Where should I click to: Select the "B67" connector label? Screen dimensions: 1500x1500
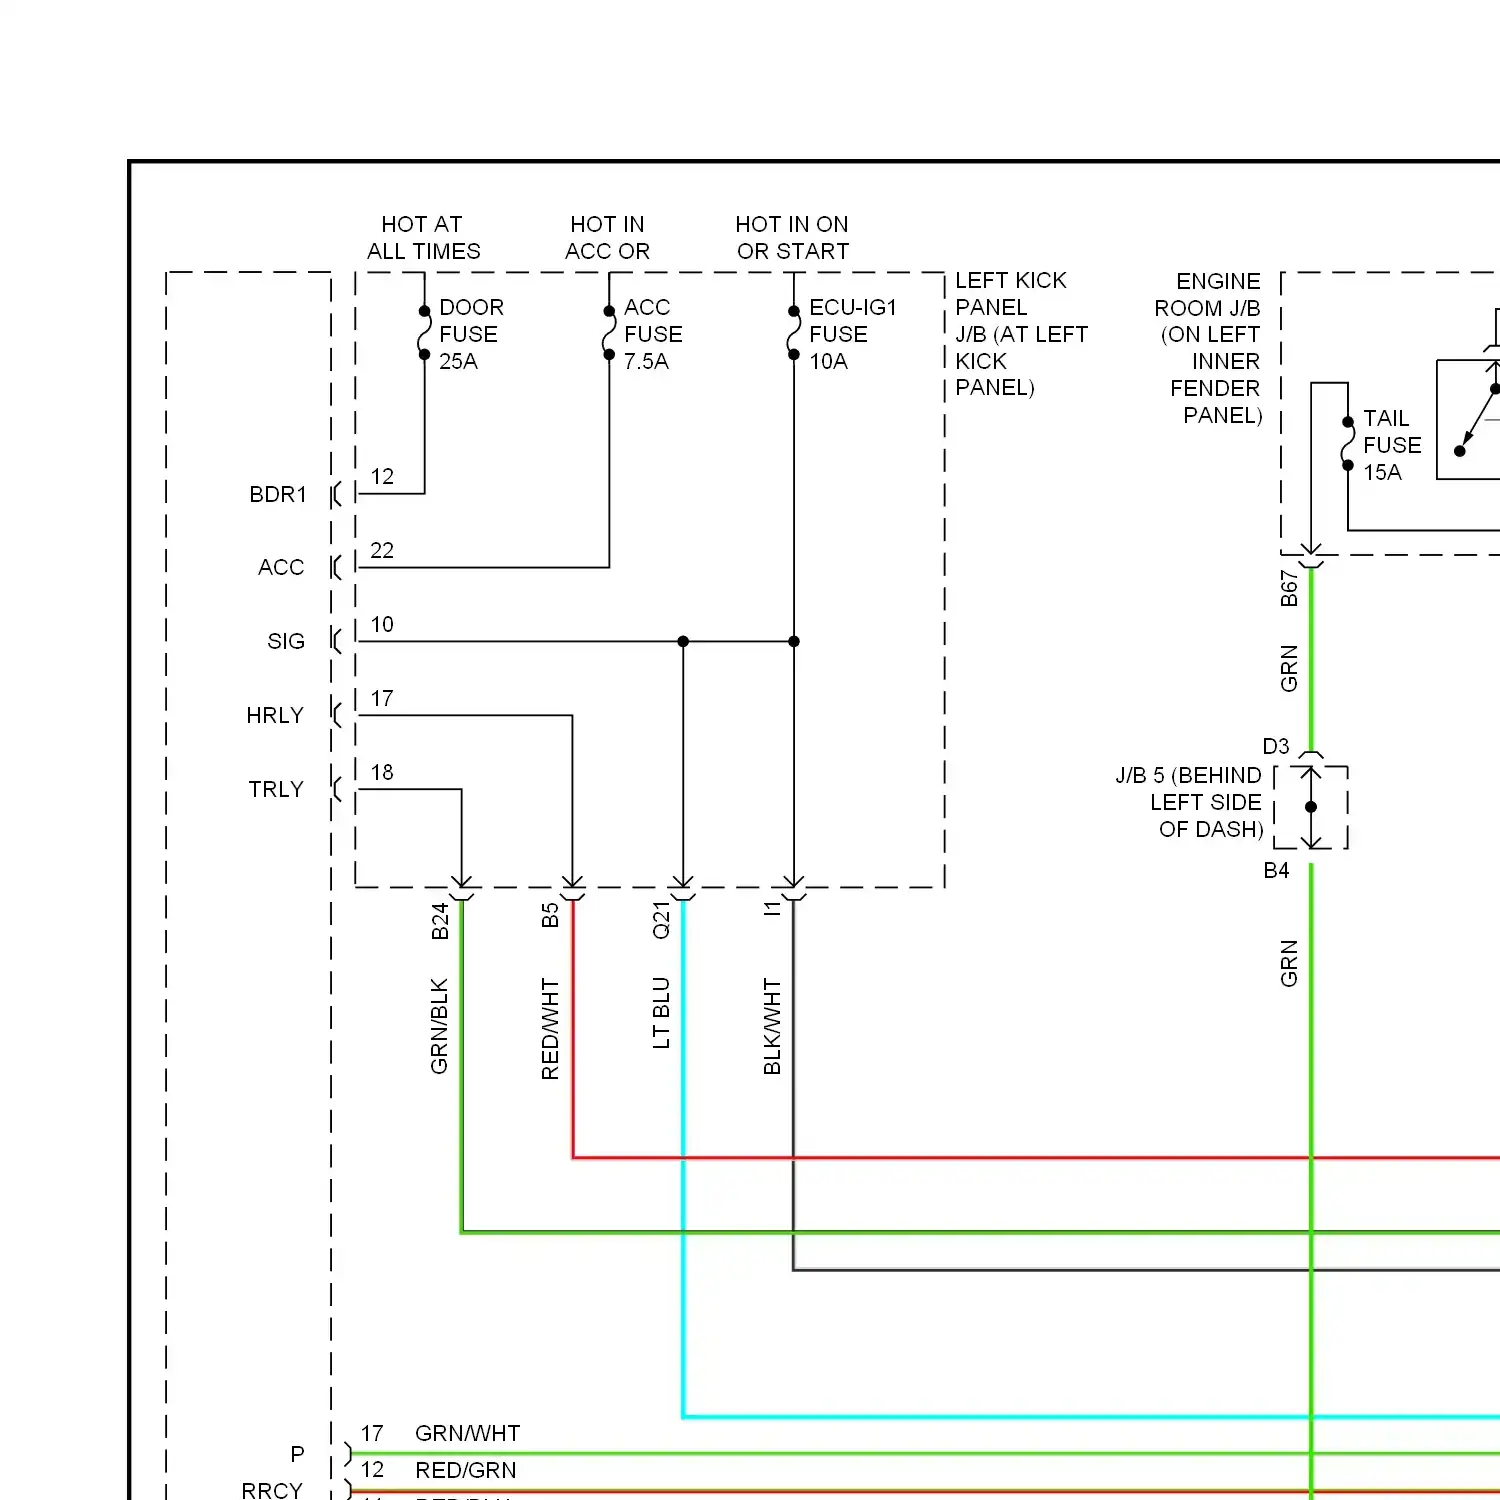pos(1289,589)
